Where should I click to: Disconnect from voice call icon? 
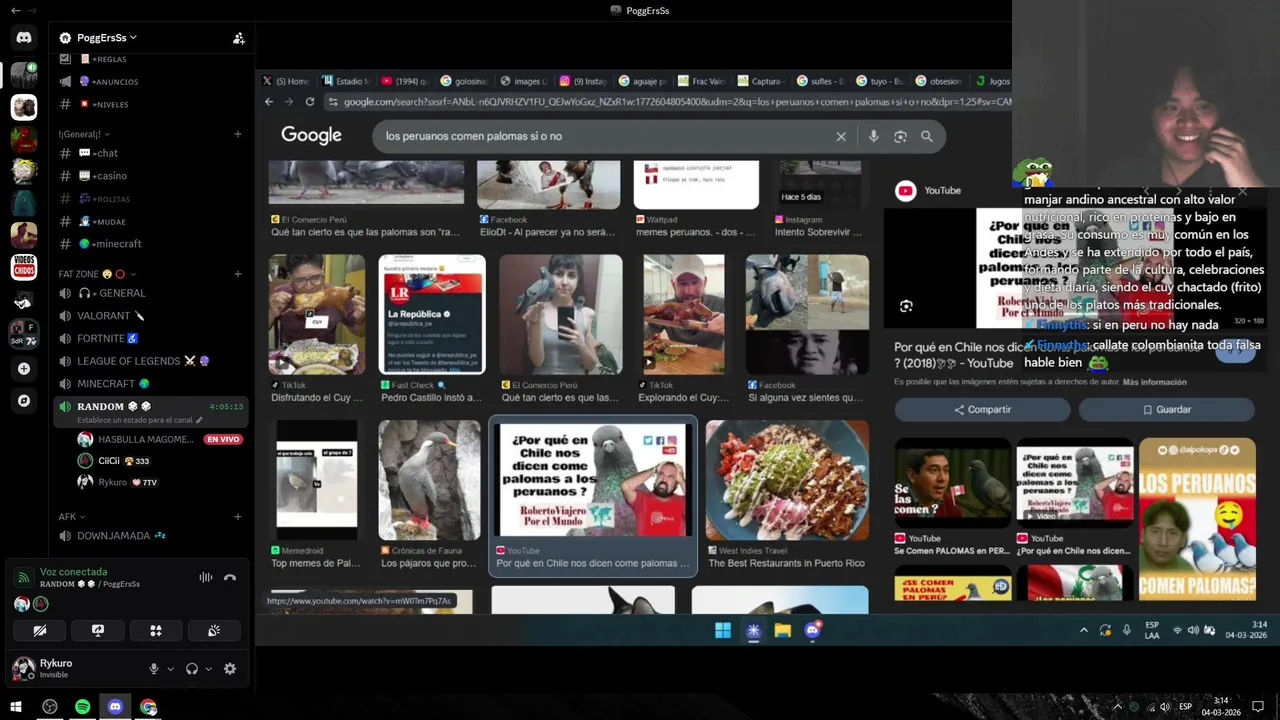(x=230, y=577)
